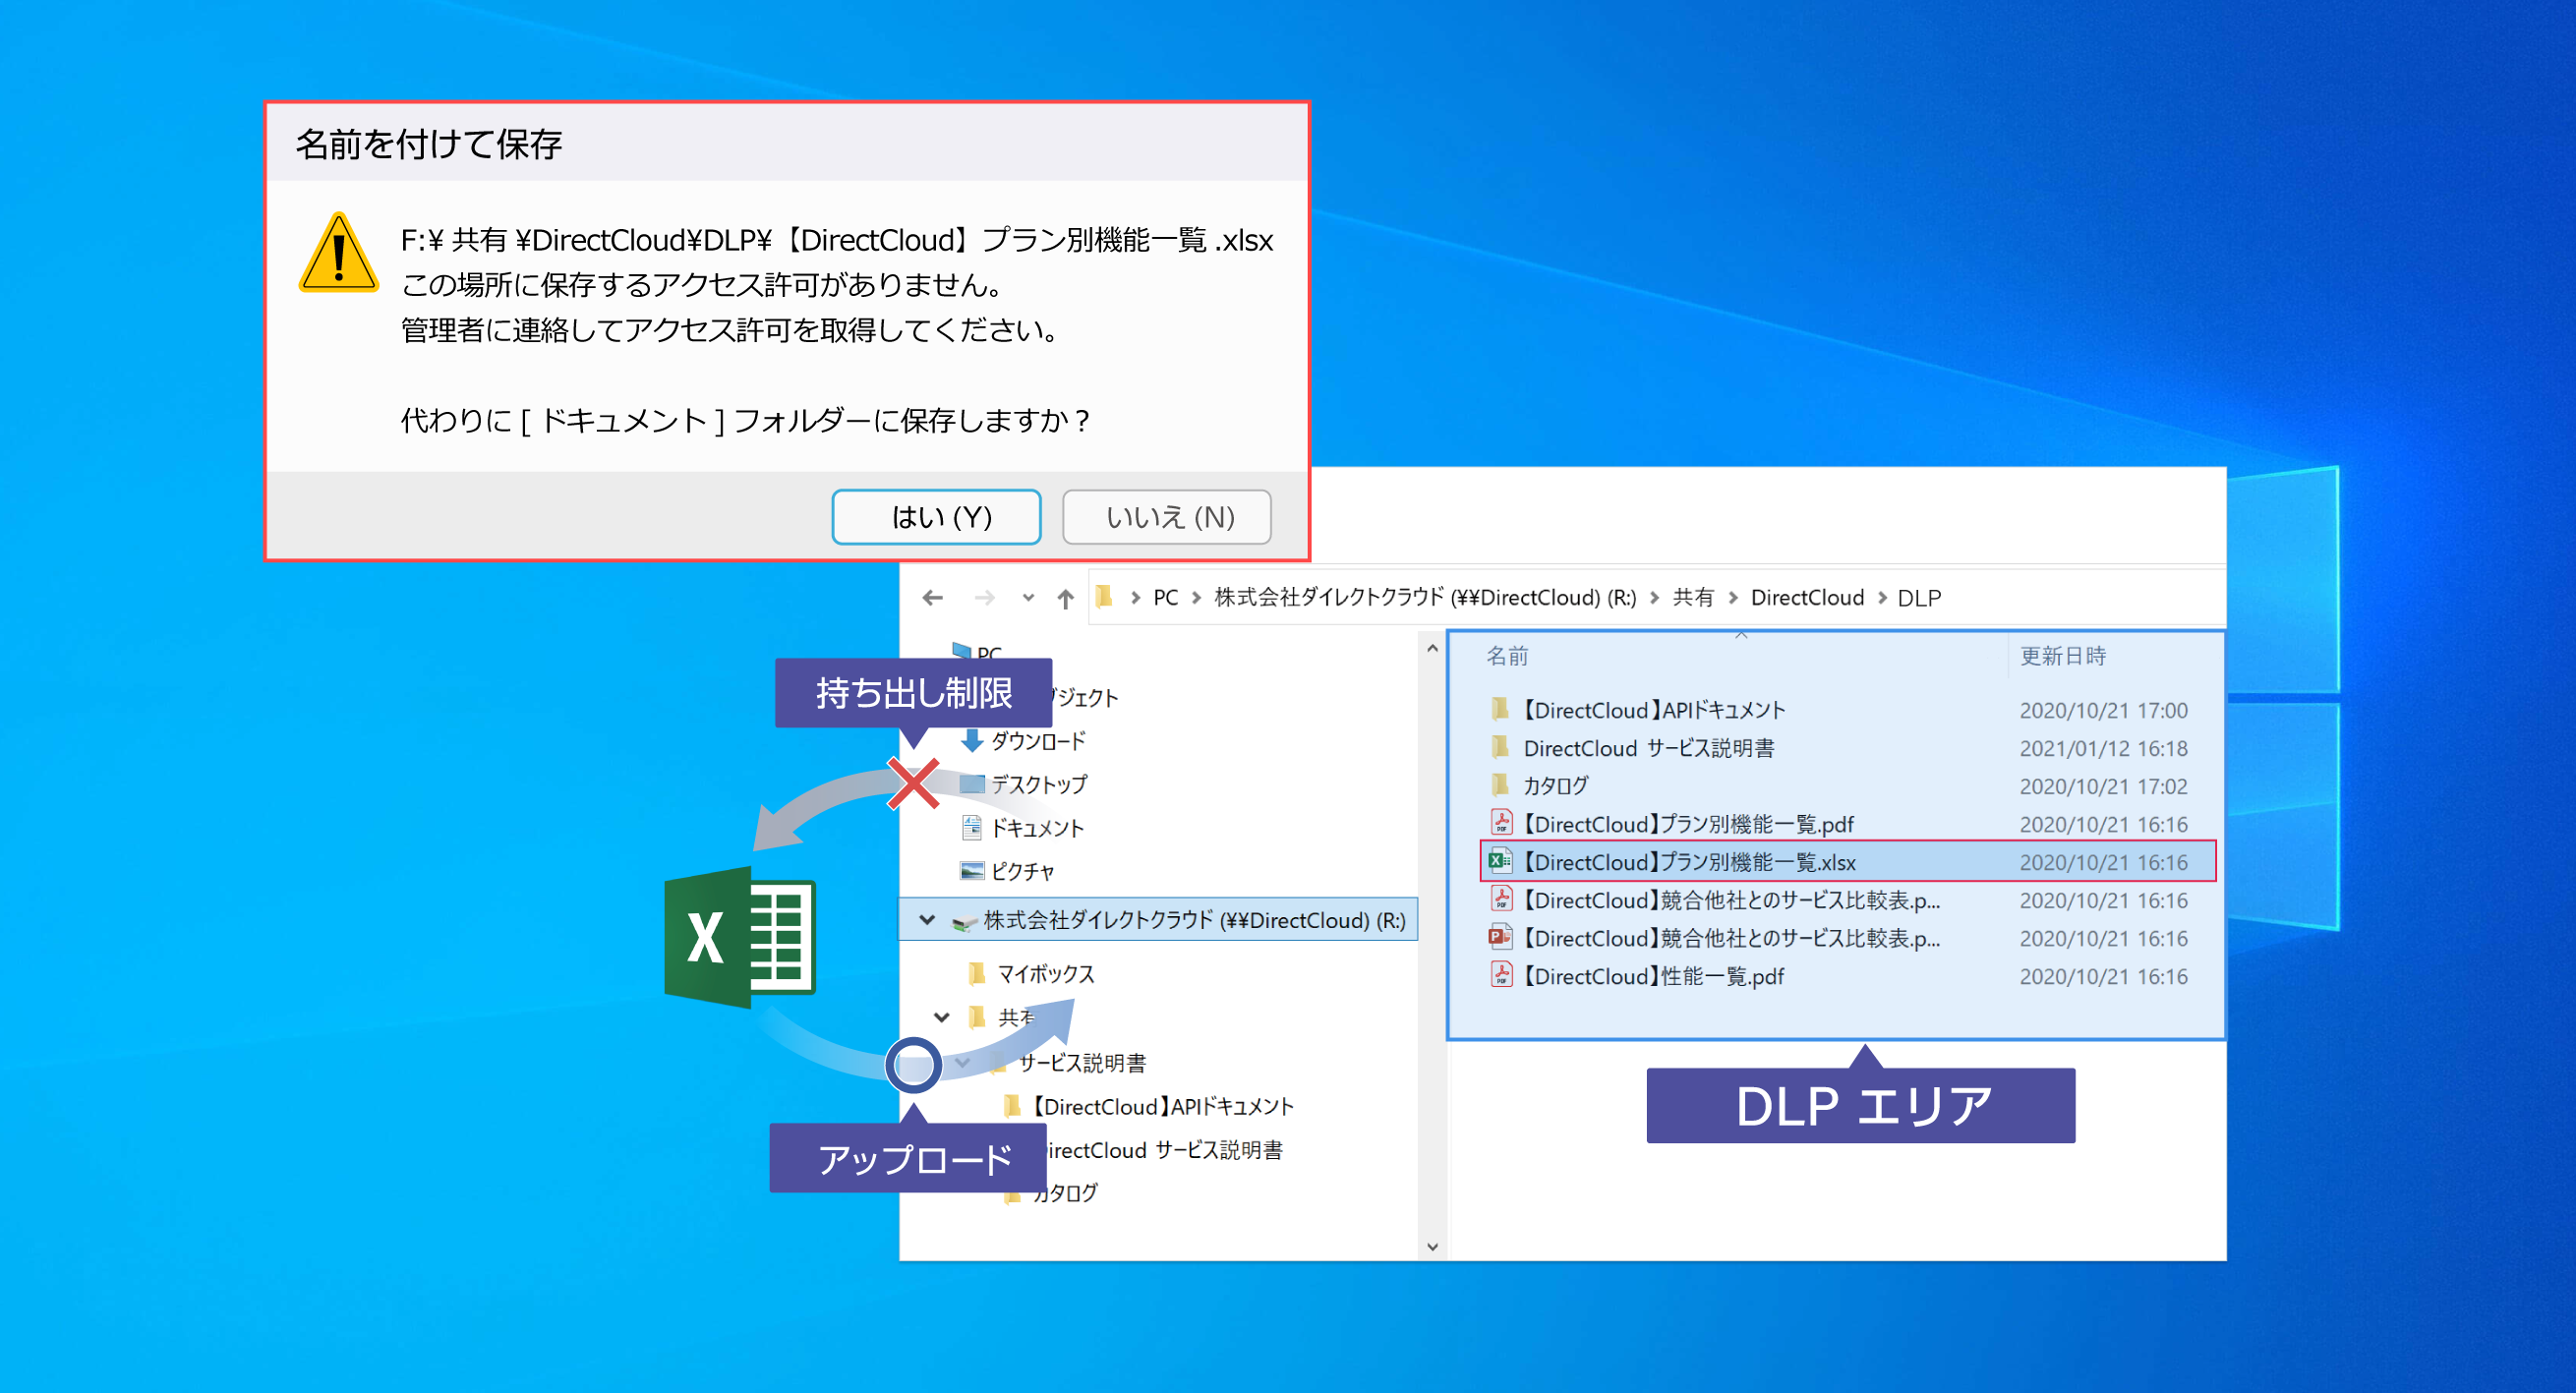Select DLP in the address breadcrumb

[1919, 598]
